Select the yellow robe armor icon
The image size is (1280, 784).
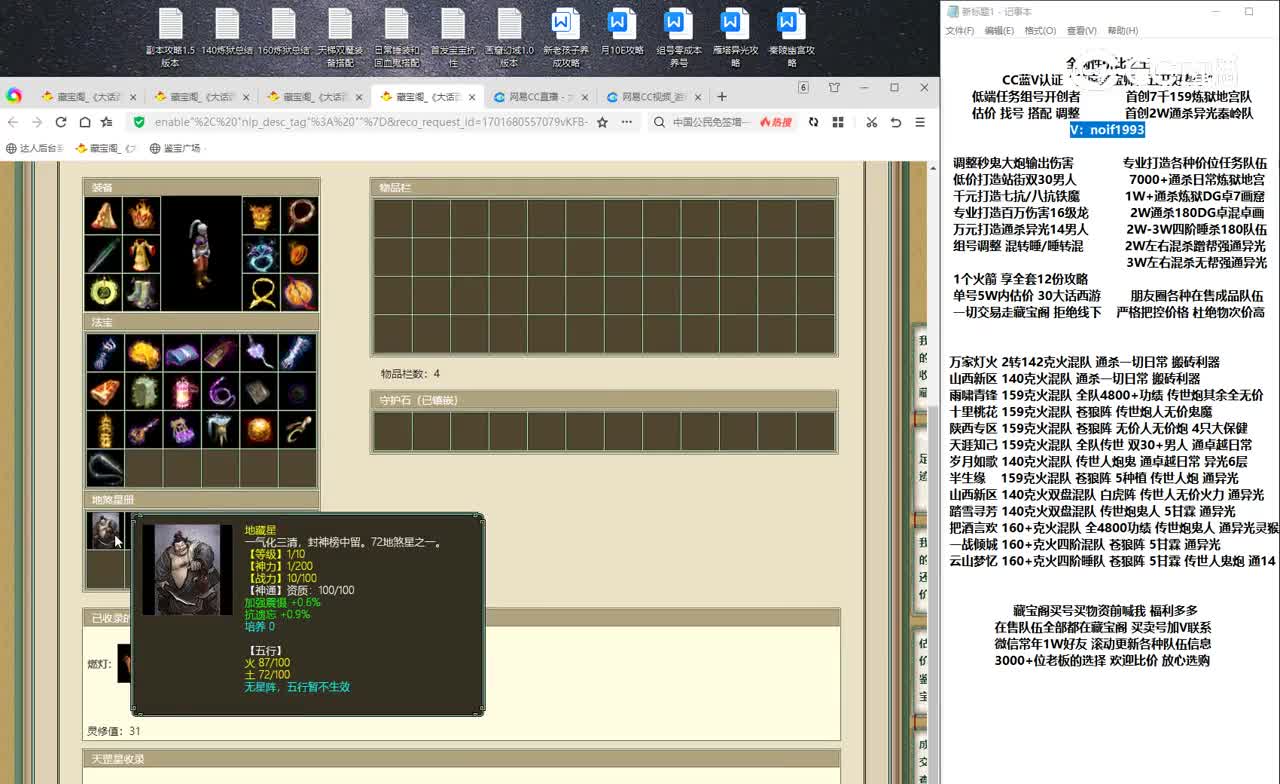pyautogui.click(x=142, y=254)
